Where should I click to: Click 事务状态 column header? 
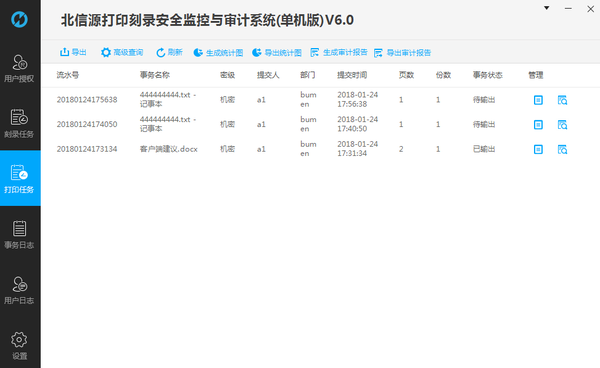488,75
